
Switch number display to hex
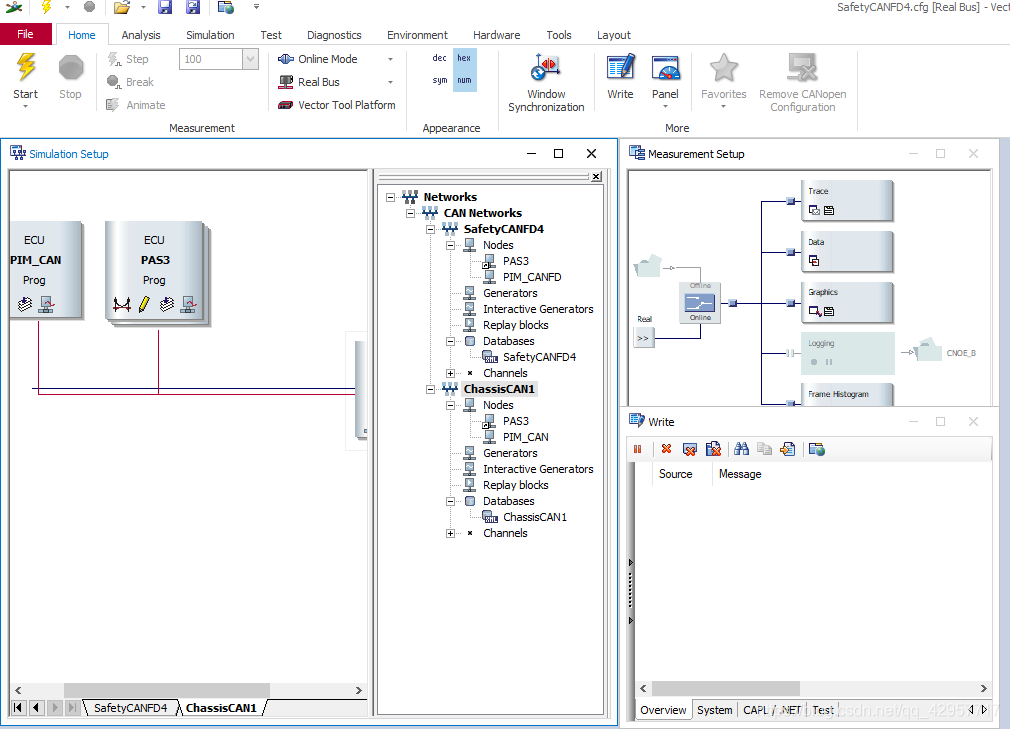coord(464,58)
